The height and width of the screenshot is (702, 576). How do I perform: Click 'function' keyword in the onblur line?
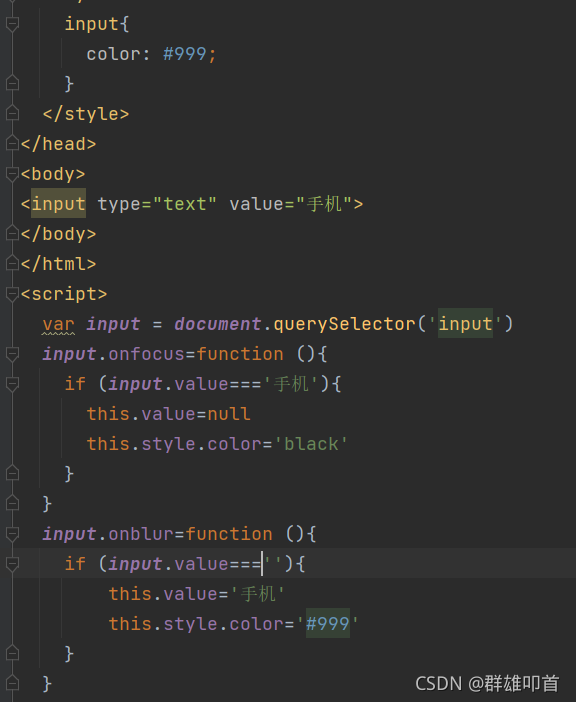click(x=229, y=534)
